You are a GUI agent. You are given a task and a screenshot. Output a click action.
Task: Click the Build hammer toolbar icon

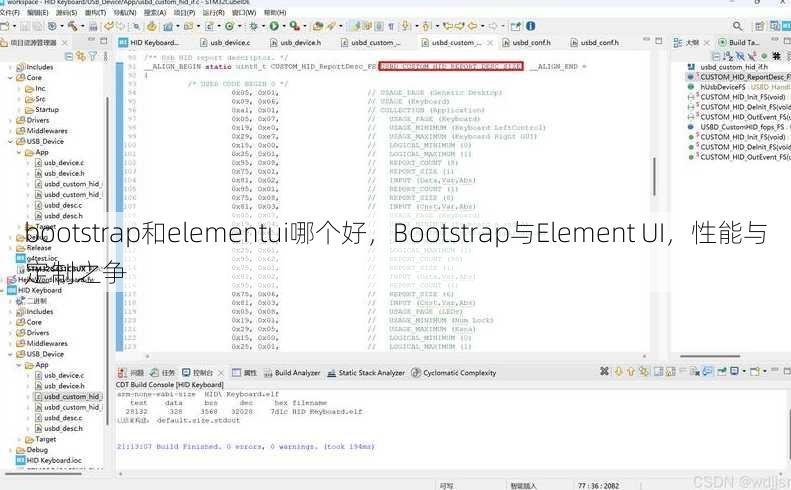tap(73, 26)
